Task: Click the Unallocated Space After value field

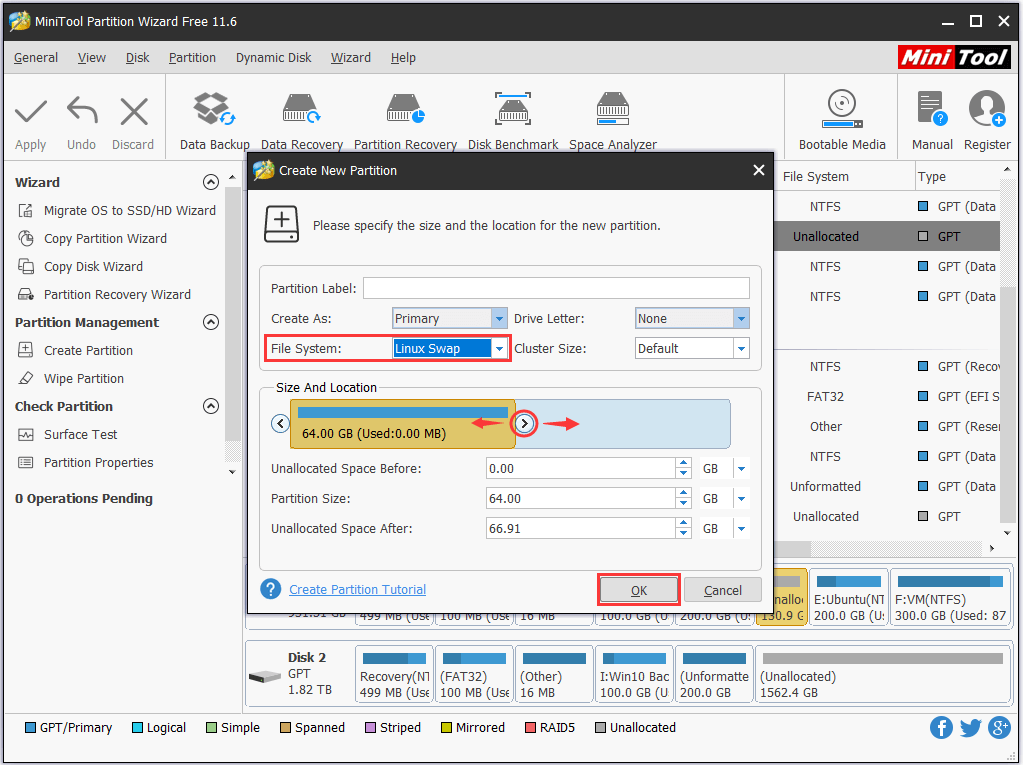Action: [581, 528]
